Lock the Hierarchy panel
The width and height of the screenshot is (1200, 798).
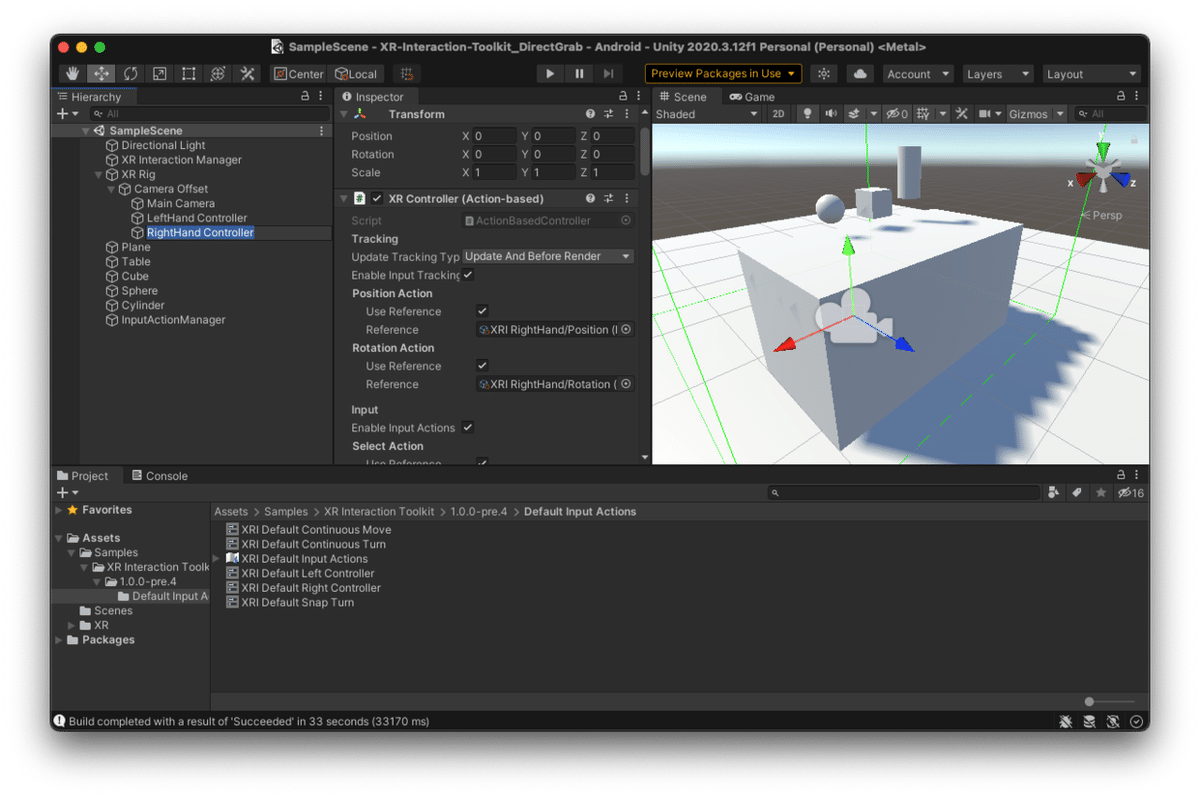pyautogui.click(x=305, y=97)
